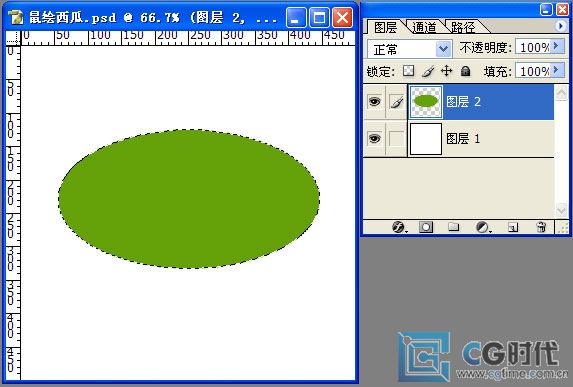Toggle the link box of 图层 1
Screen dimensions: 573x387
(396, 139)
